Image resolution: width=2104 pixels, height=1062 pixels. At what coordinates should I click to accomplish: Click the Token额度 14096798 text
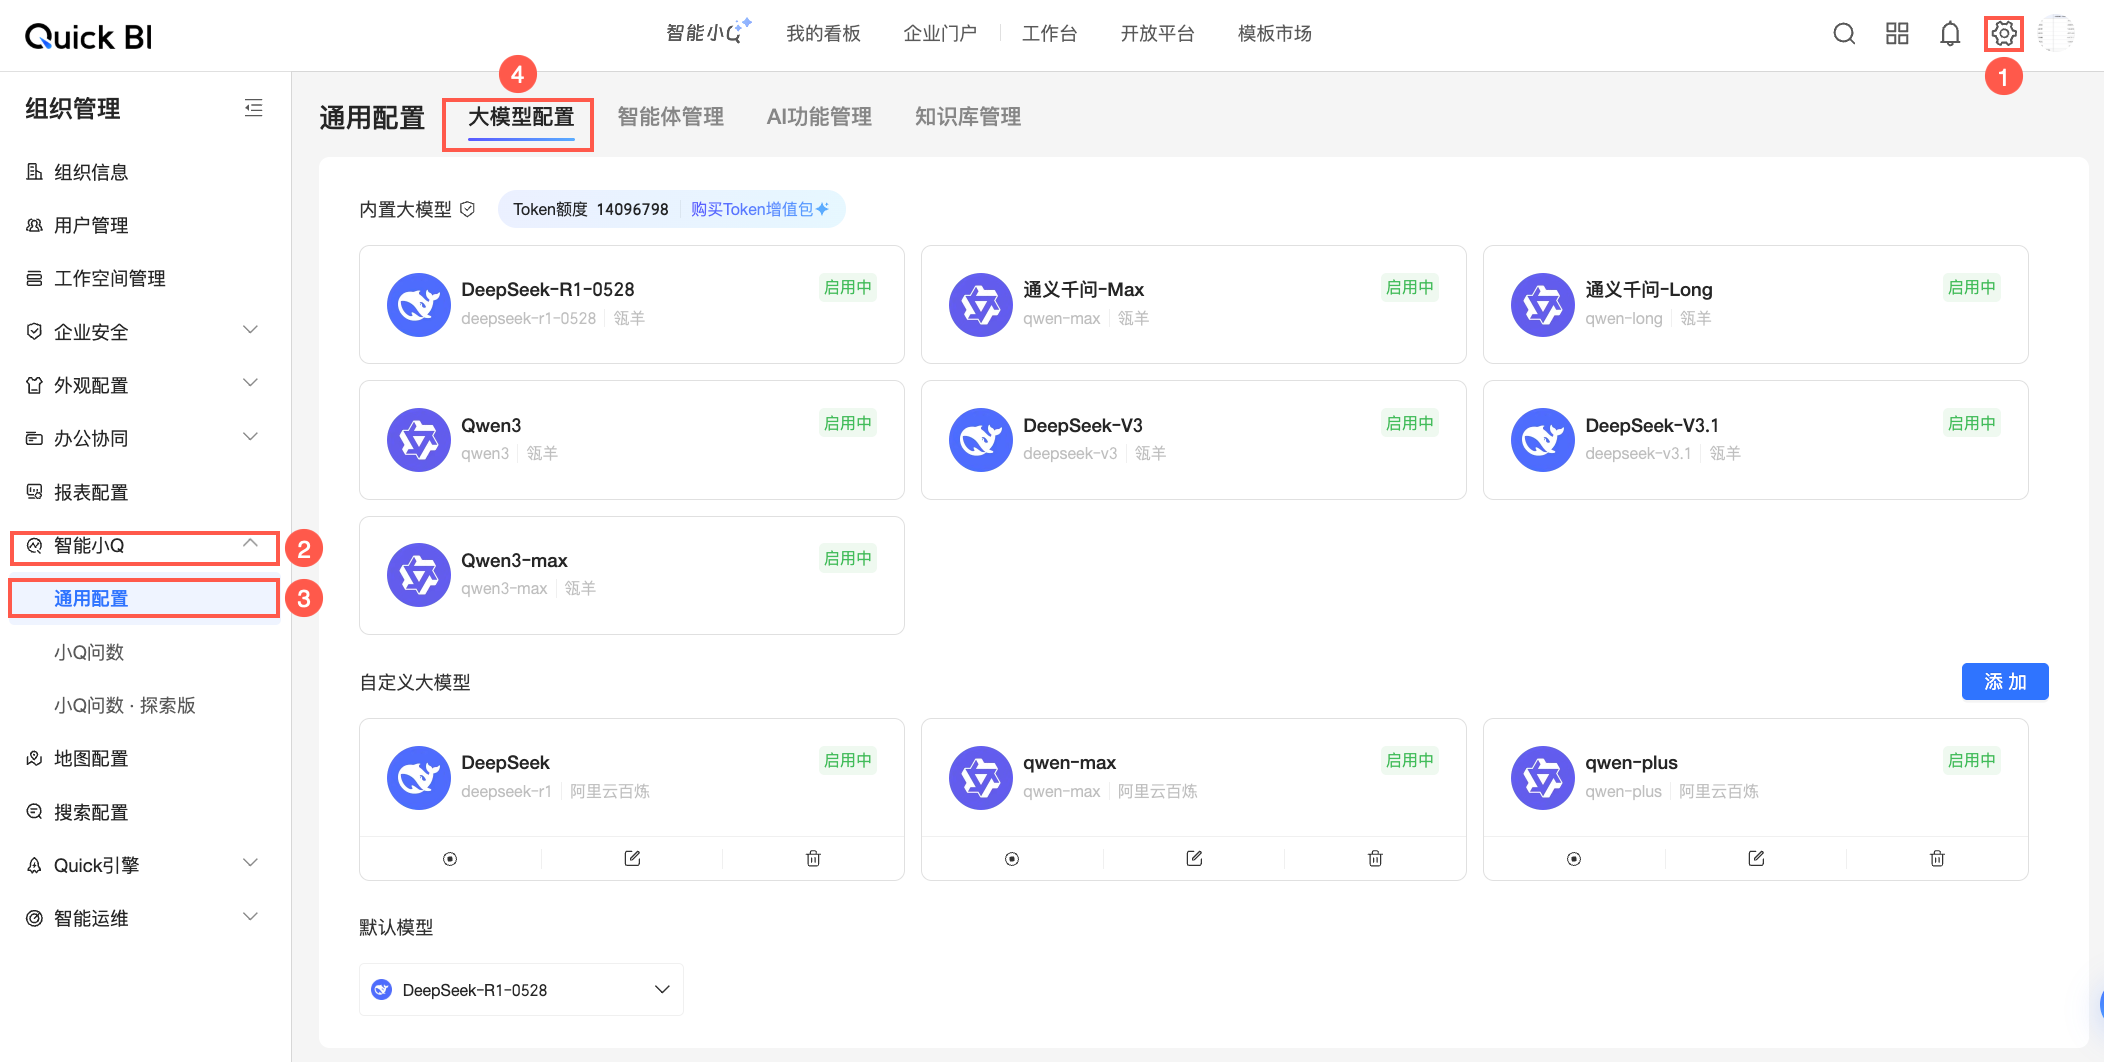(x=591, y=209)
